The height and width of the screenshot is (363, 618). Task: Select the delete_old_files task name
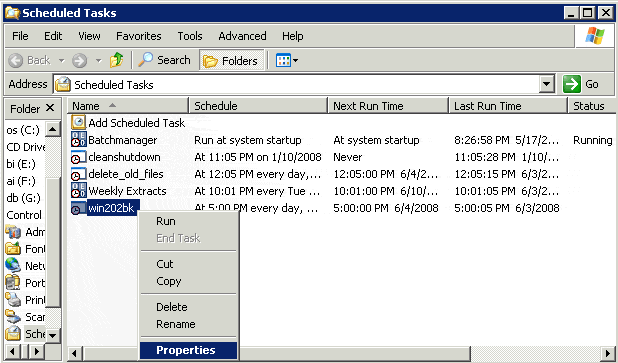pos(126,174)
